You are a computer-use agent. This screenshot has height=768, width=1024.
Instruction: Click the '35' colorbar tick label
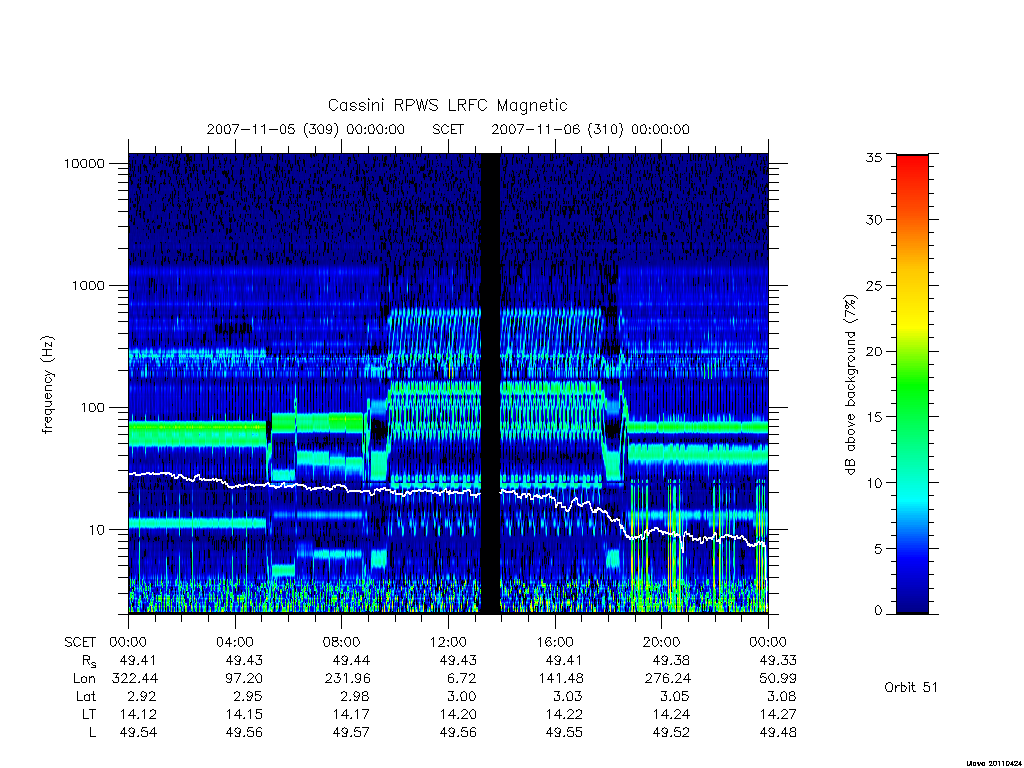874,157
